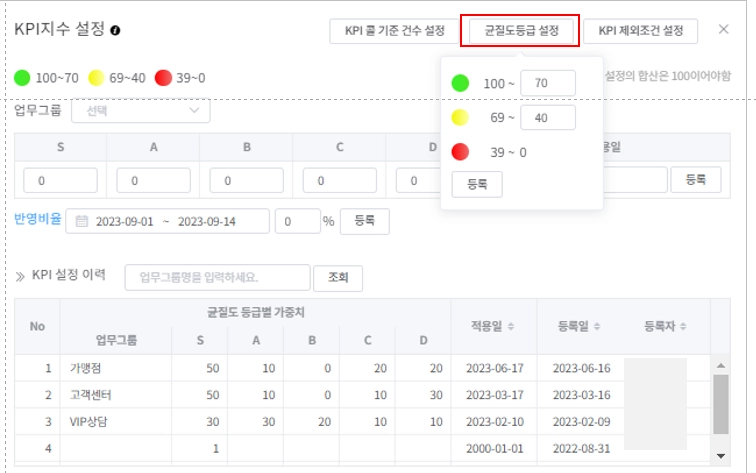Click the 업무그룹명 search input field
The width and height of the screenshot is (756, 473).
tap(217, 277)
